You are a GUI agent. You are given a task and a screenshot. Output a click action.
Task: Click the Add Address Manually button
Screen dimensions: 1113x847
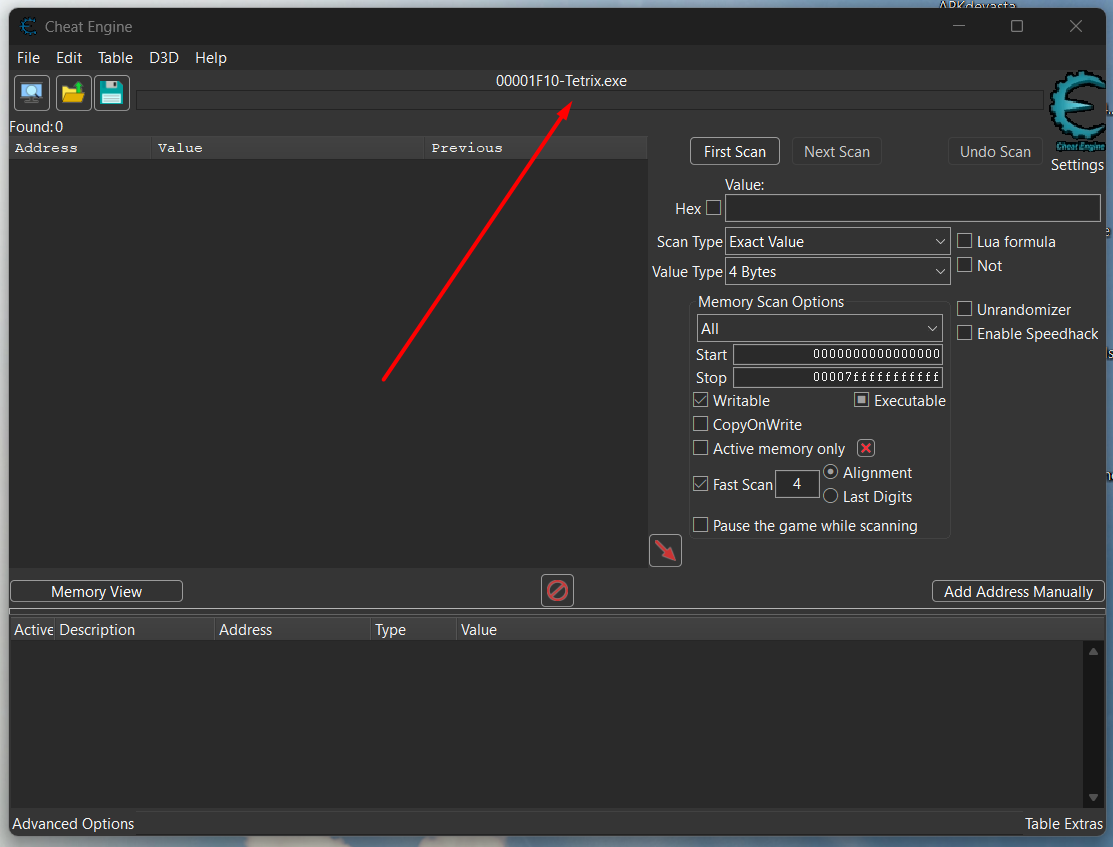1018,592
